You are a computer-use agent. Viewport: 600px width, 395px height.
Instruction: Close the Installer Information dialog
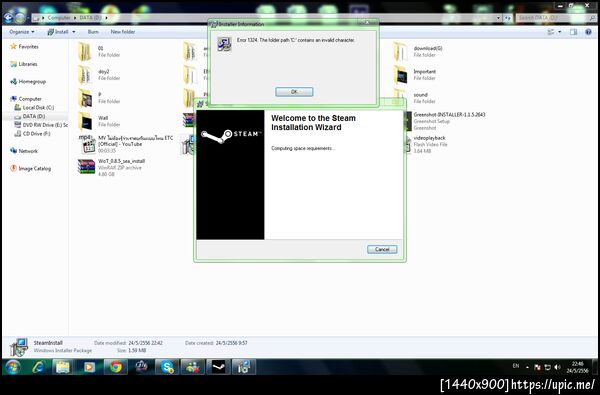click(367, 23)
